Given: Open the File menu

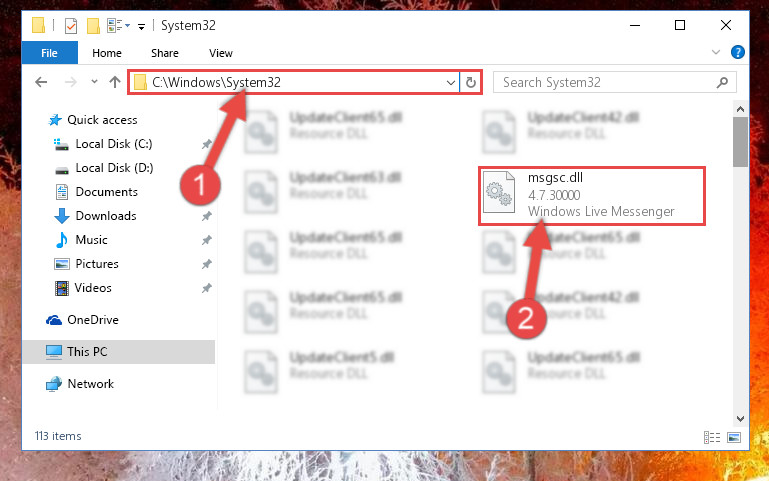Looking at the screenshot, I should 50,53.
